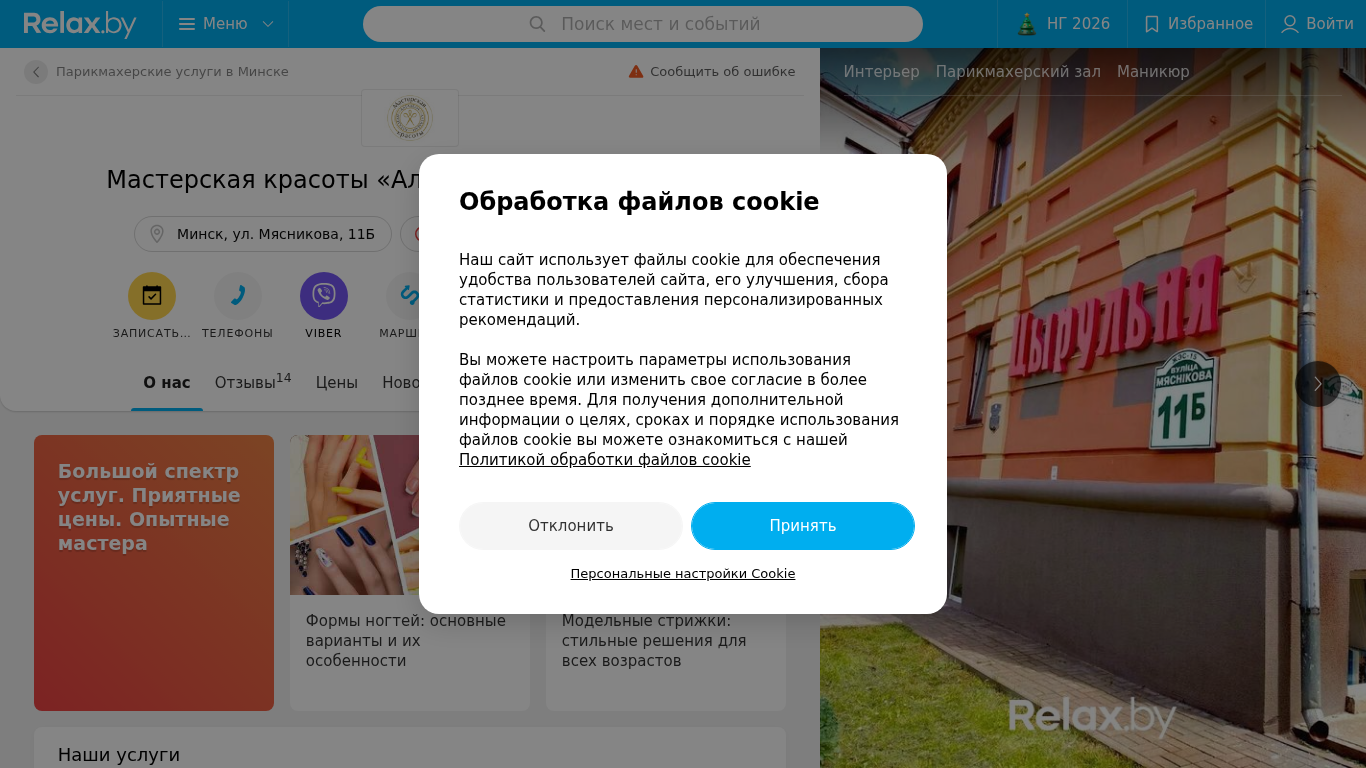Click the Relax.by logo in header

[80, 24]
